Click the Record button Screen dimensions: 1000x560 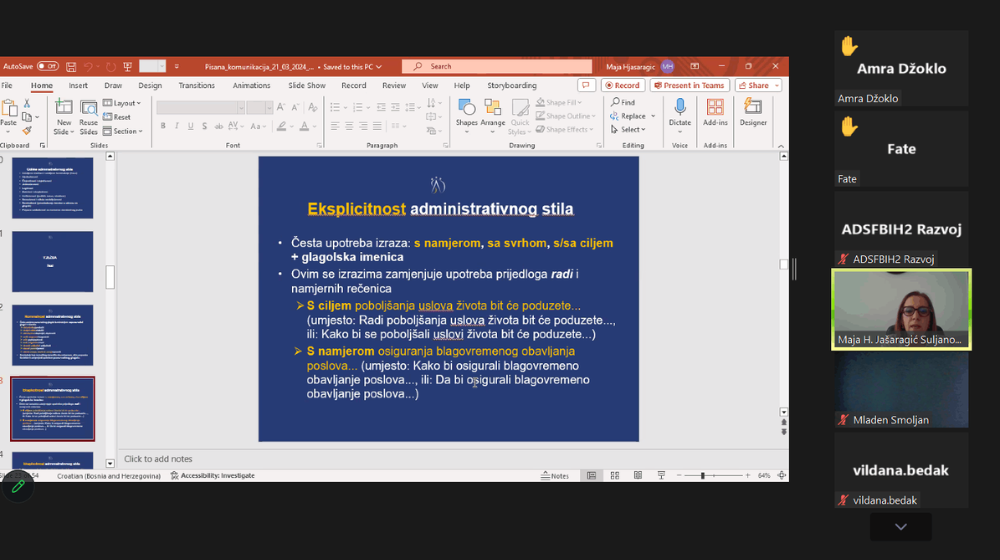[623, 85]
